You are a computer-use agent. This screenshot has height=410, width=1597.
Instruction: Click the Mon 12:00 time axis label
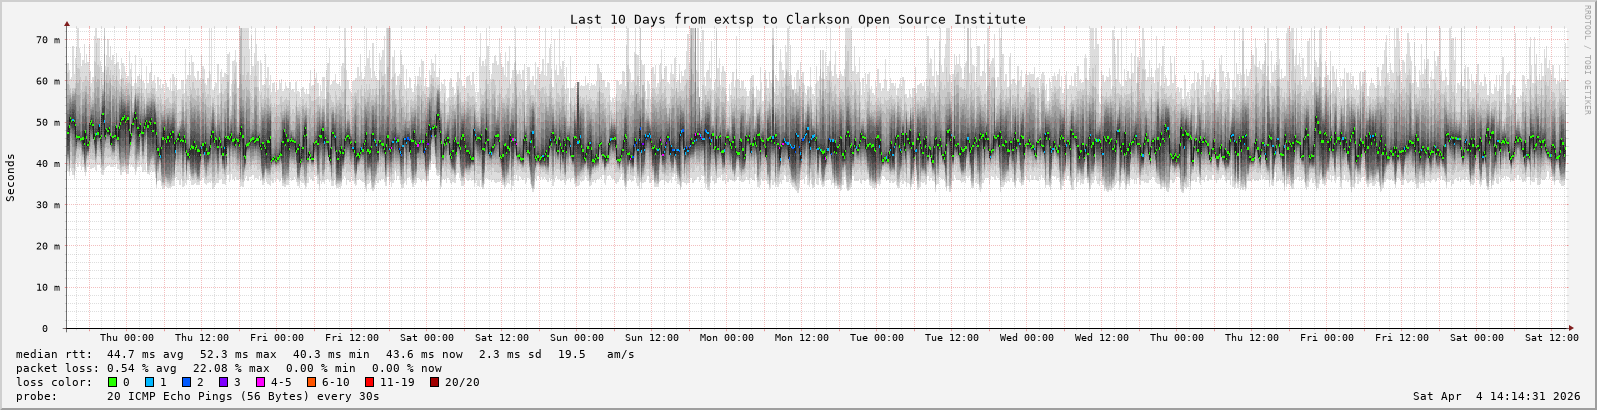(x=802, y=338)
